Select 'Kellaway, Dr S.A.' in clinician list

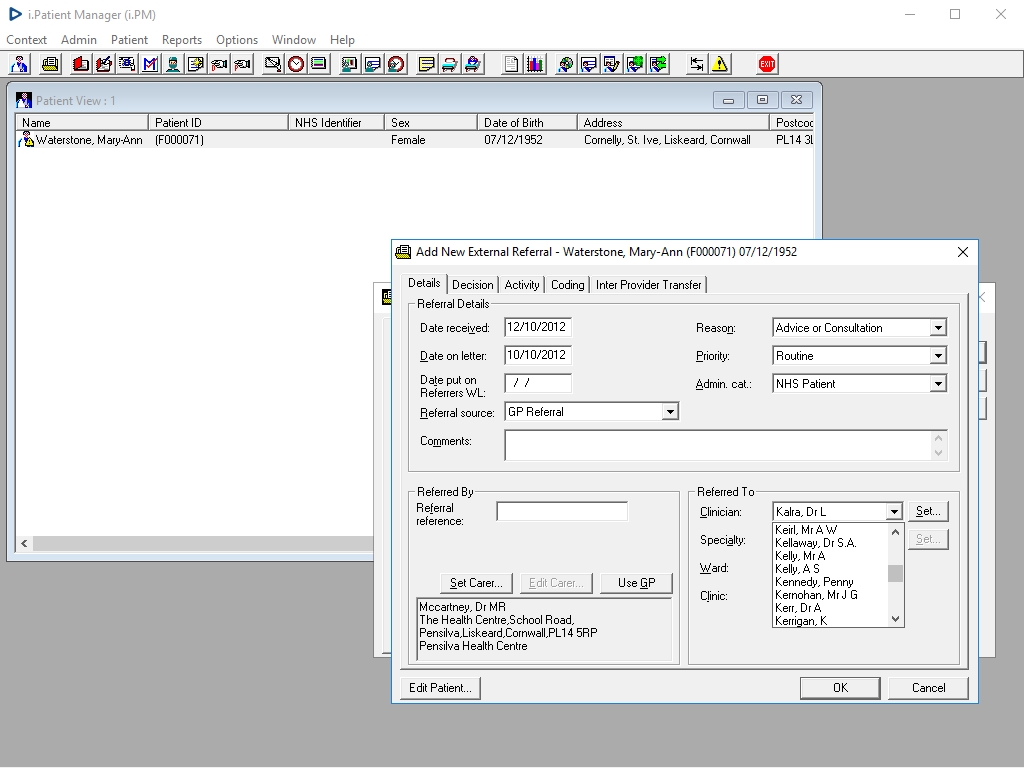tap(830, 543)
